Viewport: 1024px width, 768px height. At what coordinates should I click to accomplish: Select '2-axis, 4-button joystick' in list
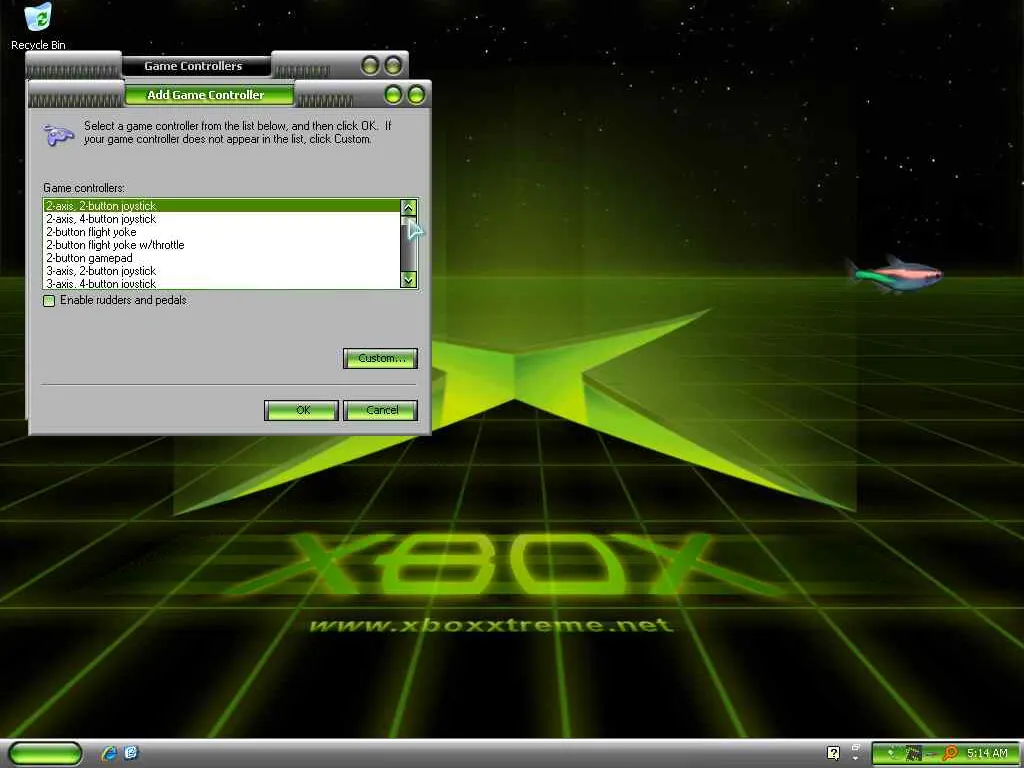221,219
